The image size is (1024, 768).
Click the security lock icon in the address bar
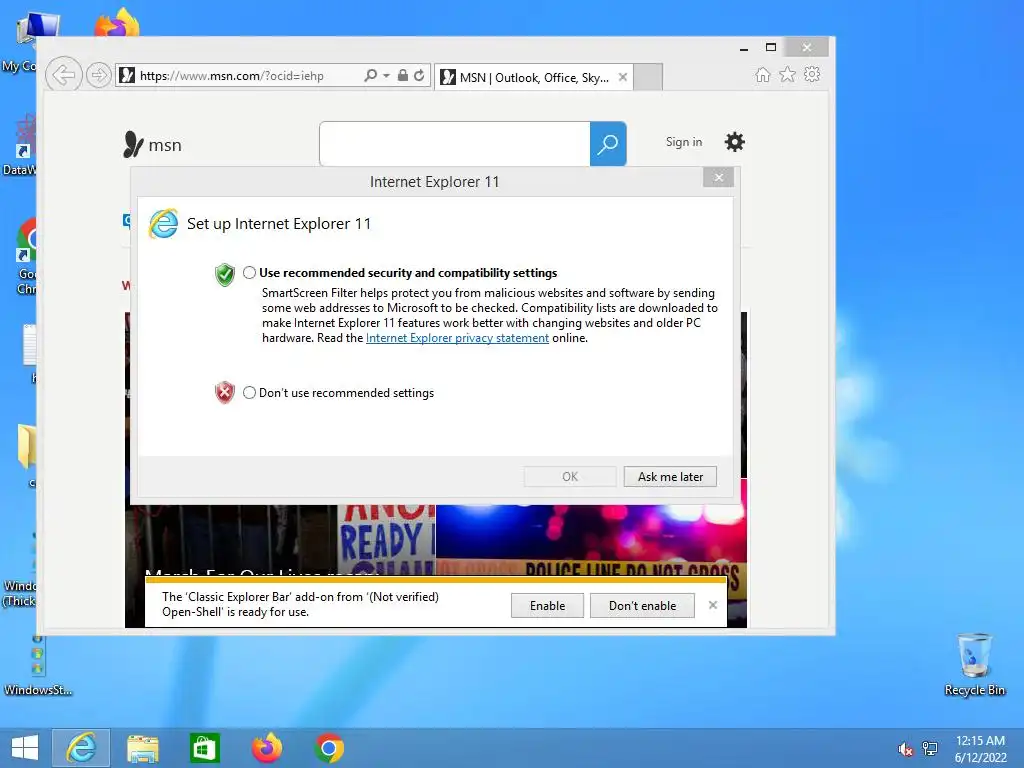(403, 76)
